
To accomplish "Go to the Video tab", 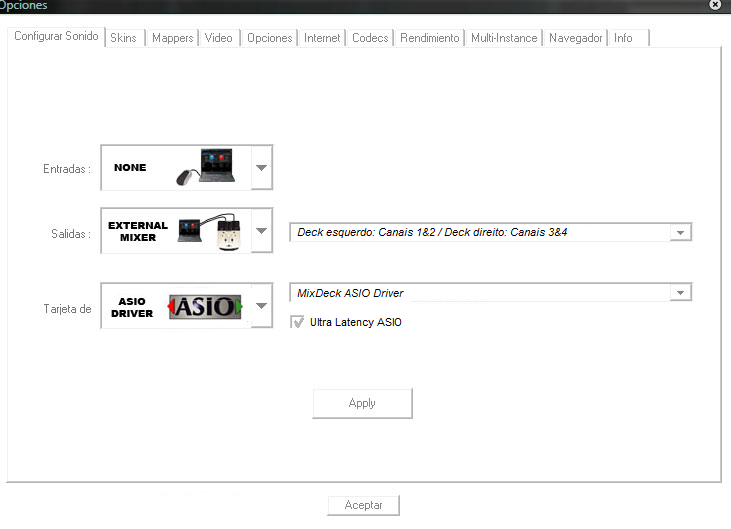I will pos(218,38).
